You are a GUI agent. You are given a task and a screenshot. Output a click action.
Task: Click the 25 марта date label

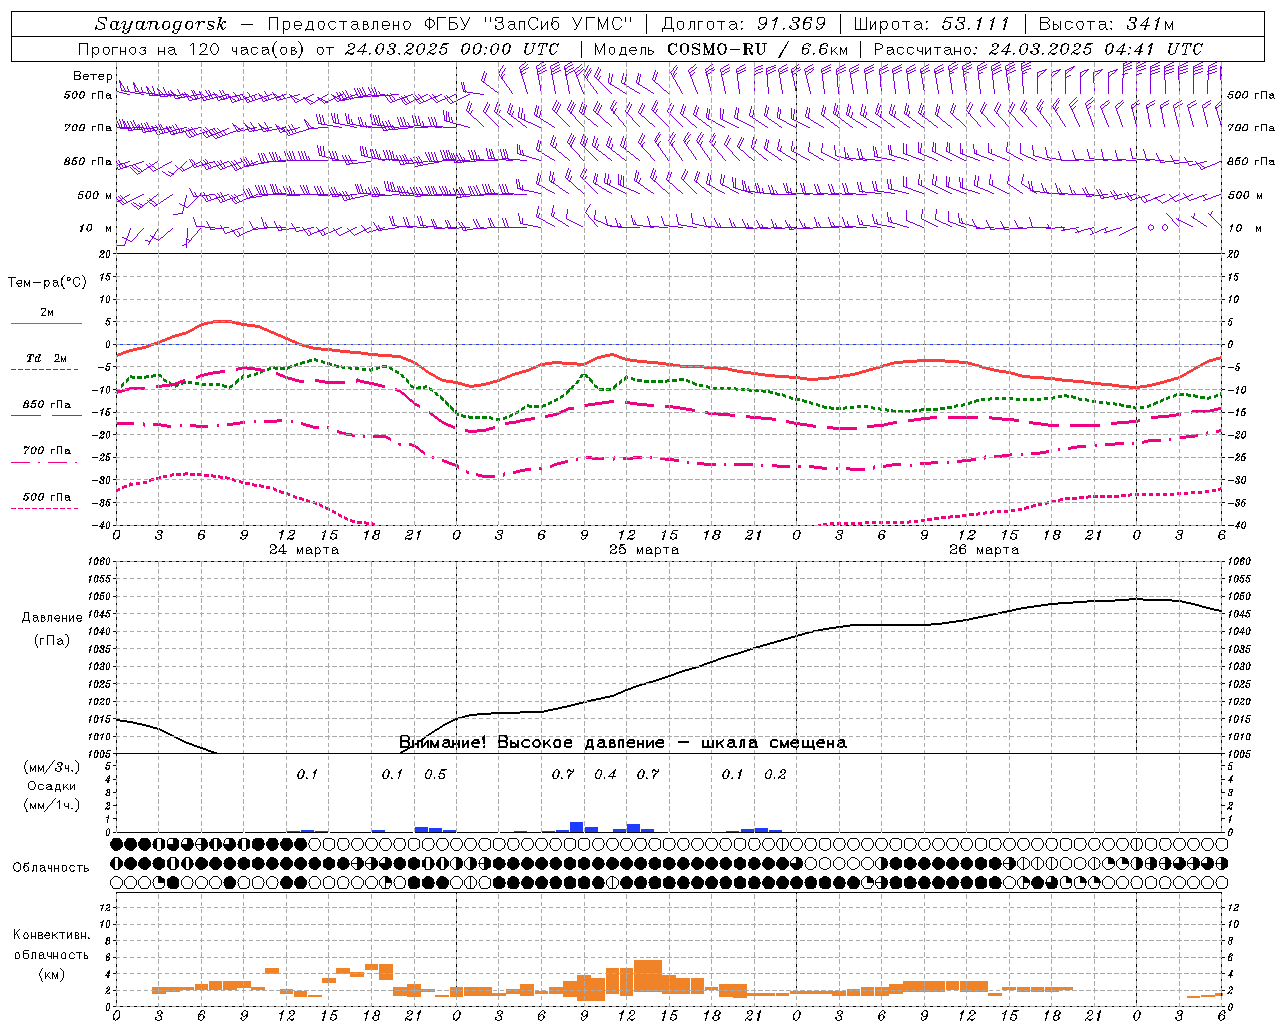(x=644, y=550)
